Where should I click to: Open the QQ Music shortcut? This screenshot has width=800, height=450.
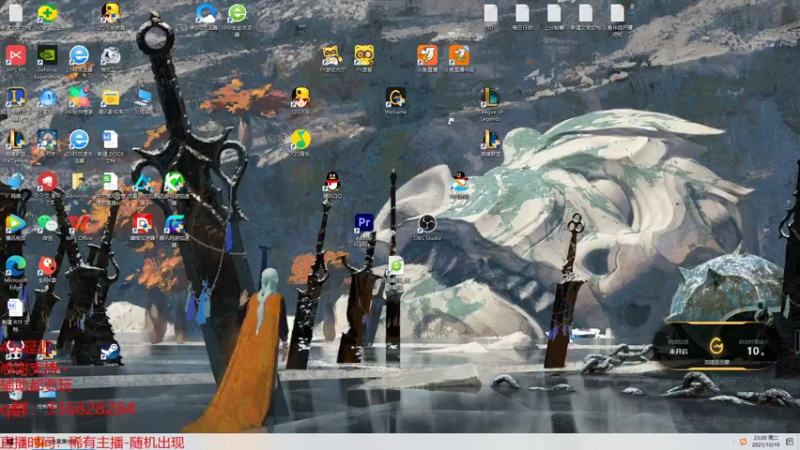tap(301, 139)
